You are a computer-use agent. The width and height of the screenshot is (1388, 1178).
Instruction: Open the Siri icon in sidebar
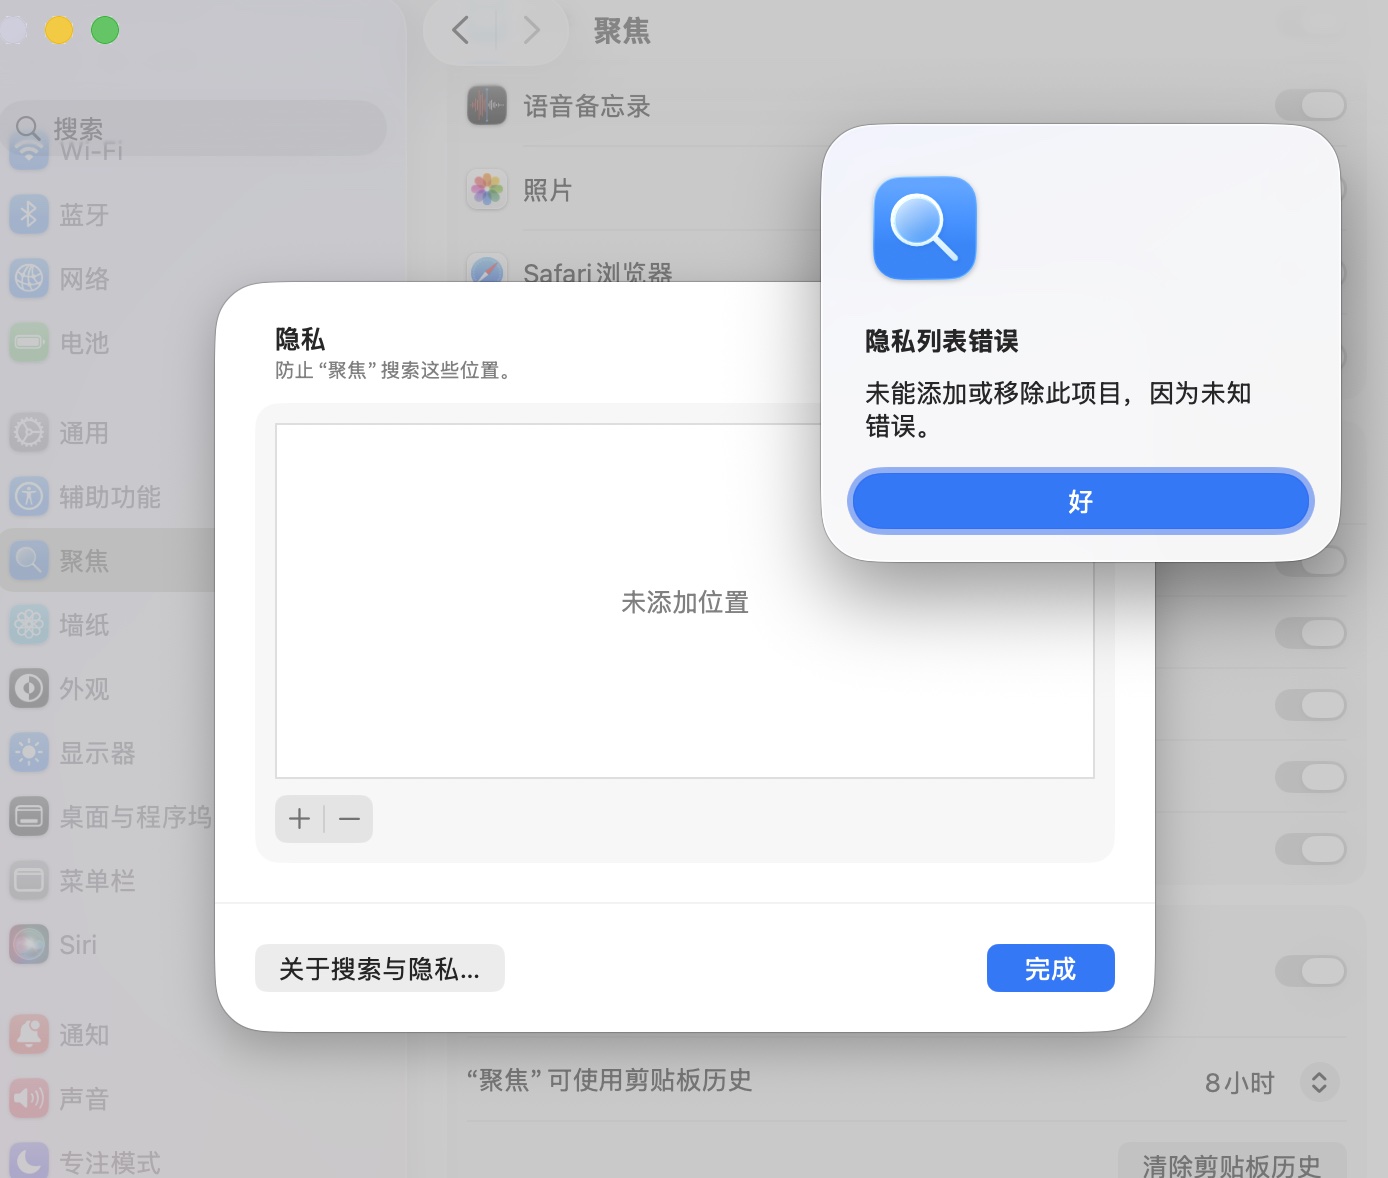(x=29, y=944)
